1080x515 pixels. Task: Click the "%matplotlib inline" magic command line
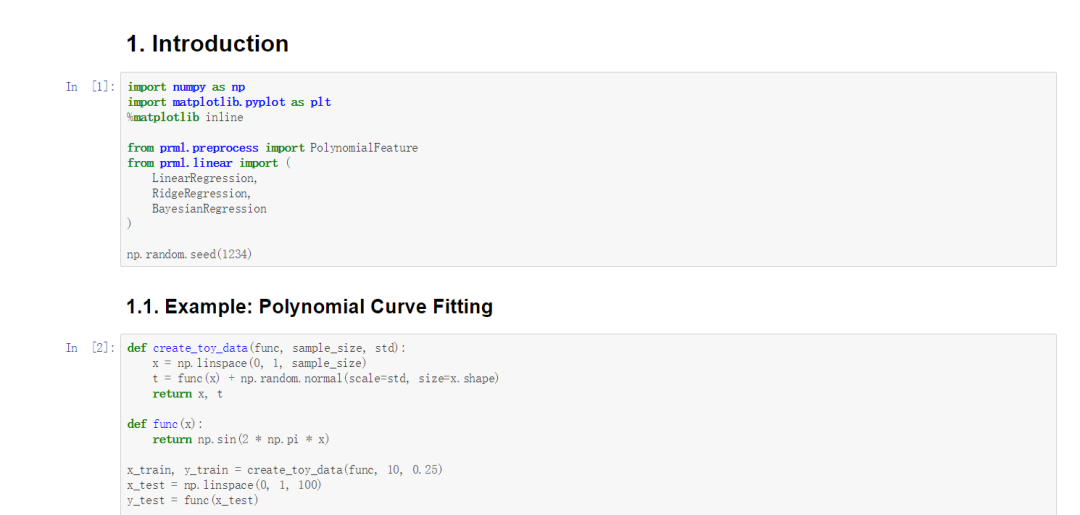coord(185,117)
